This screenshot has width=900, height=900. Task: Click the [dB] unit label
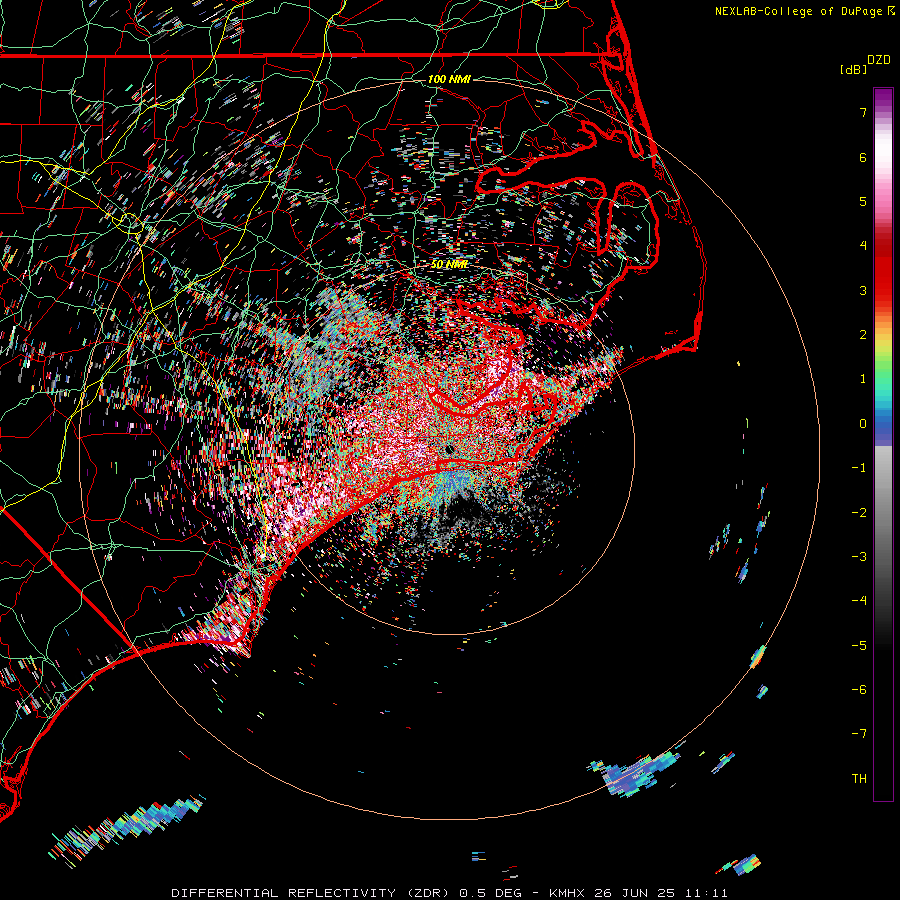[x=853, y=69]
